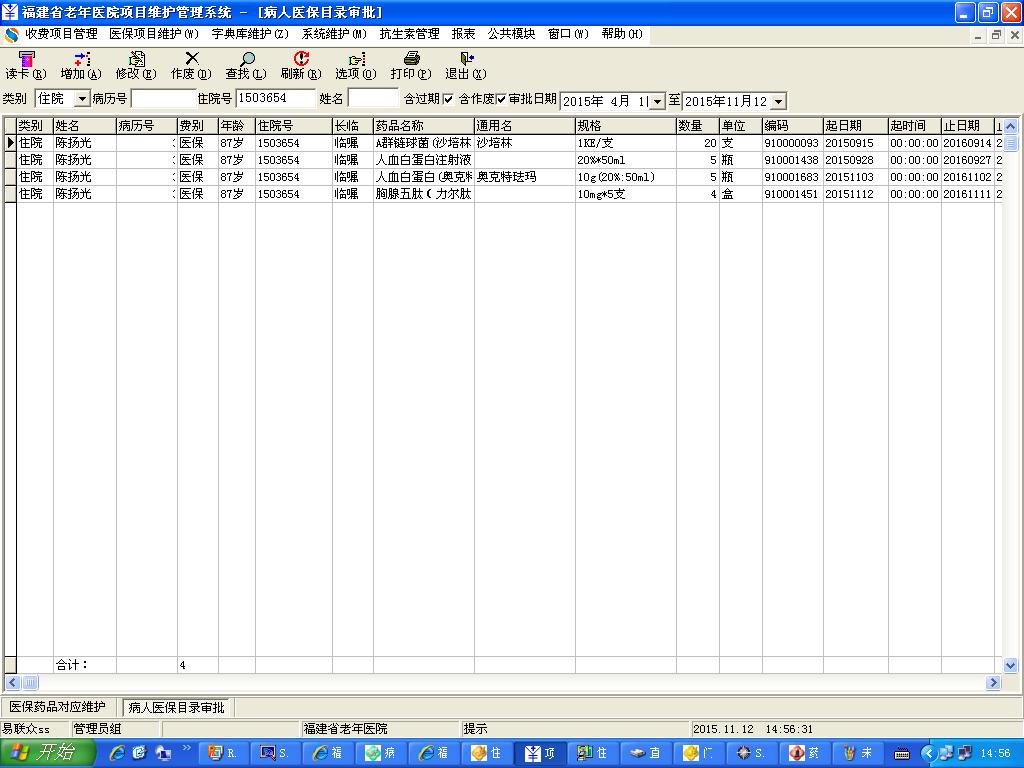Viewport: 1024px width, 768px height.
Task: Open the 收费项目管理 menu
Action: coord(61,34)
